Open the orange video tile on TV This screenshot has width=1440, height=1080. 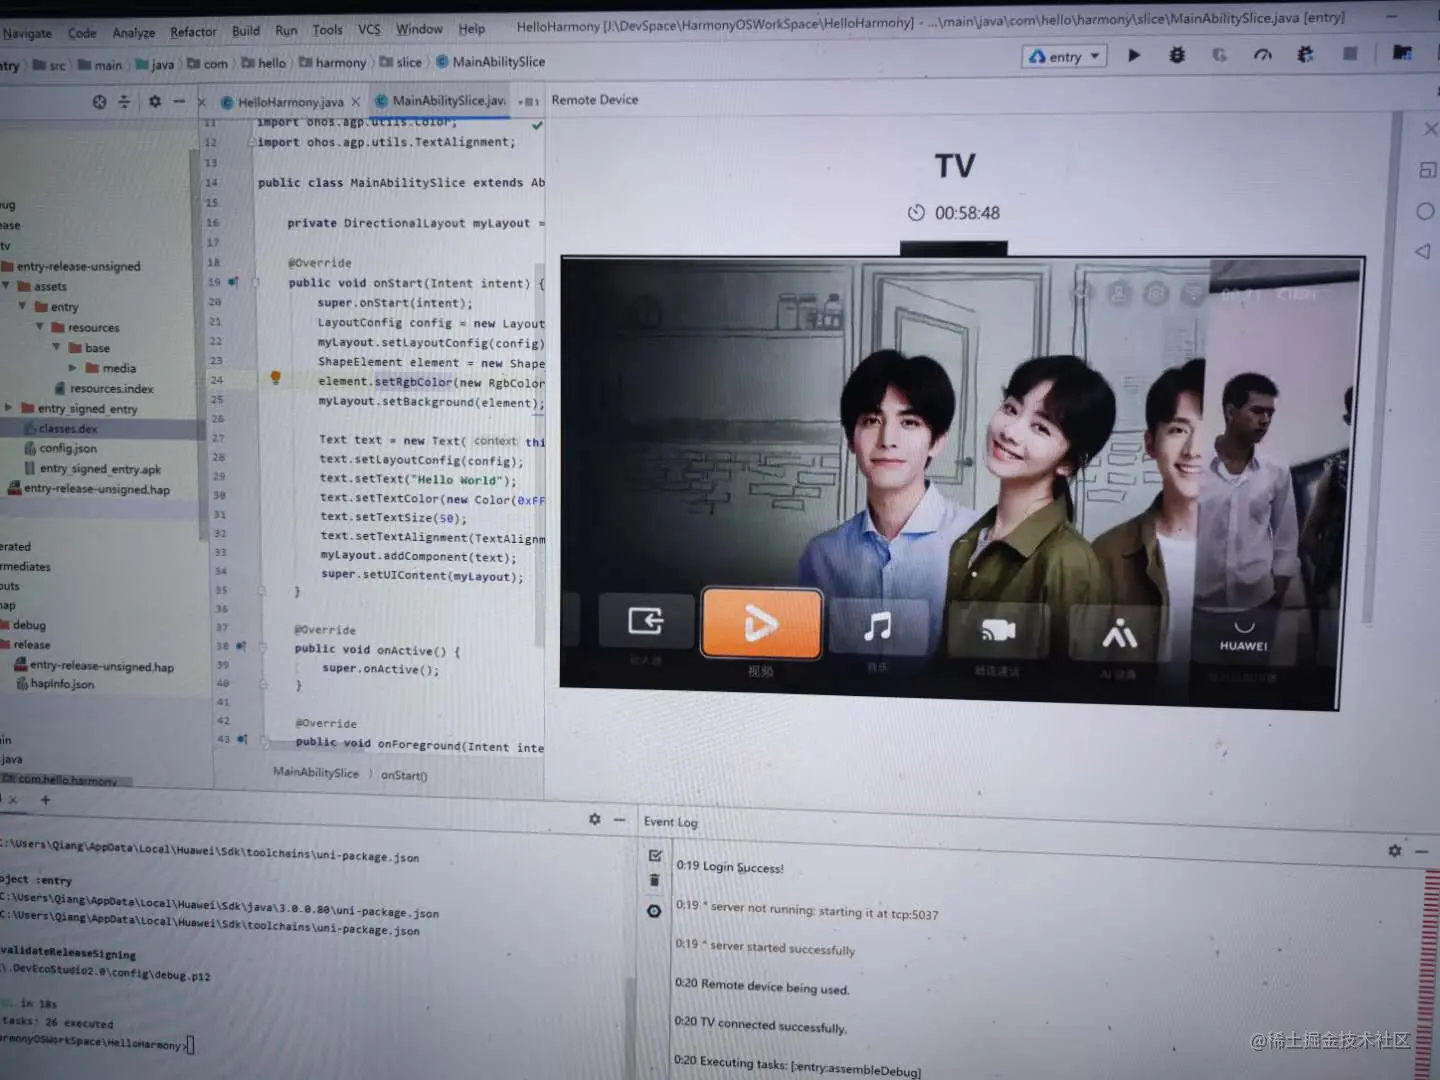pyautogui.click(x=761, y=623)
